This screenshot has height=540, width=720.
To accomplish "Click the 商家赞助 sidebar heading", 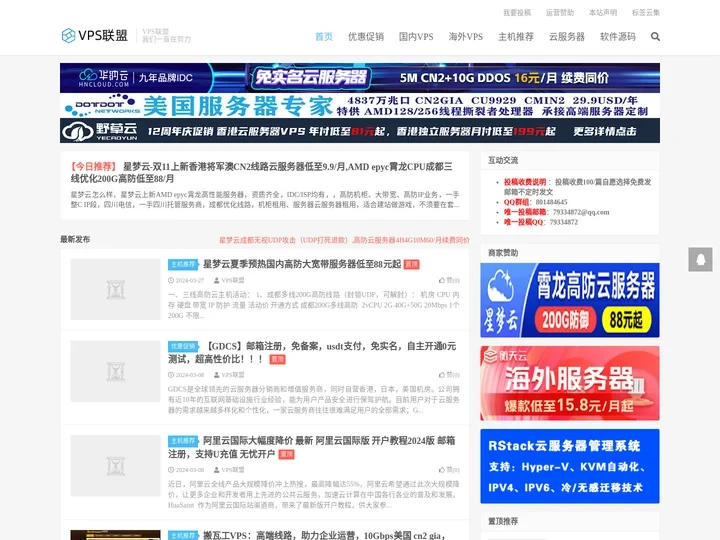I will coord(503,253).
